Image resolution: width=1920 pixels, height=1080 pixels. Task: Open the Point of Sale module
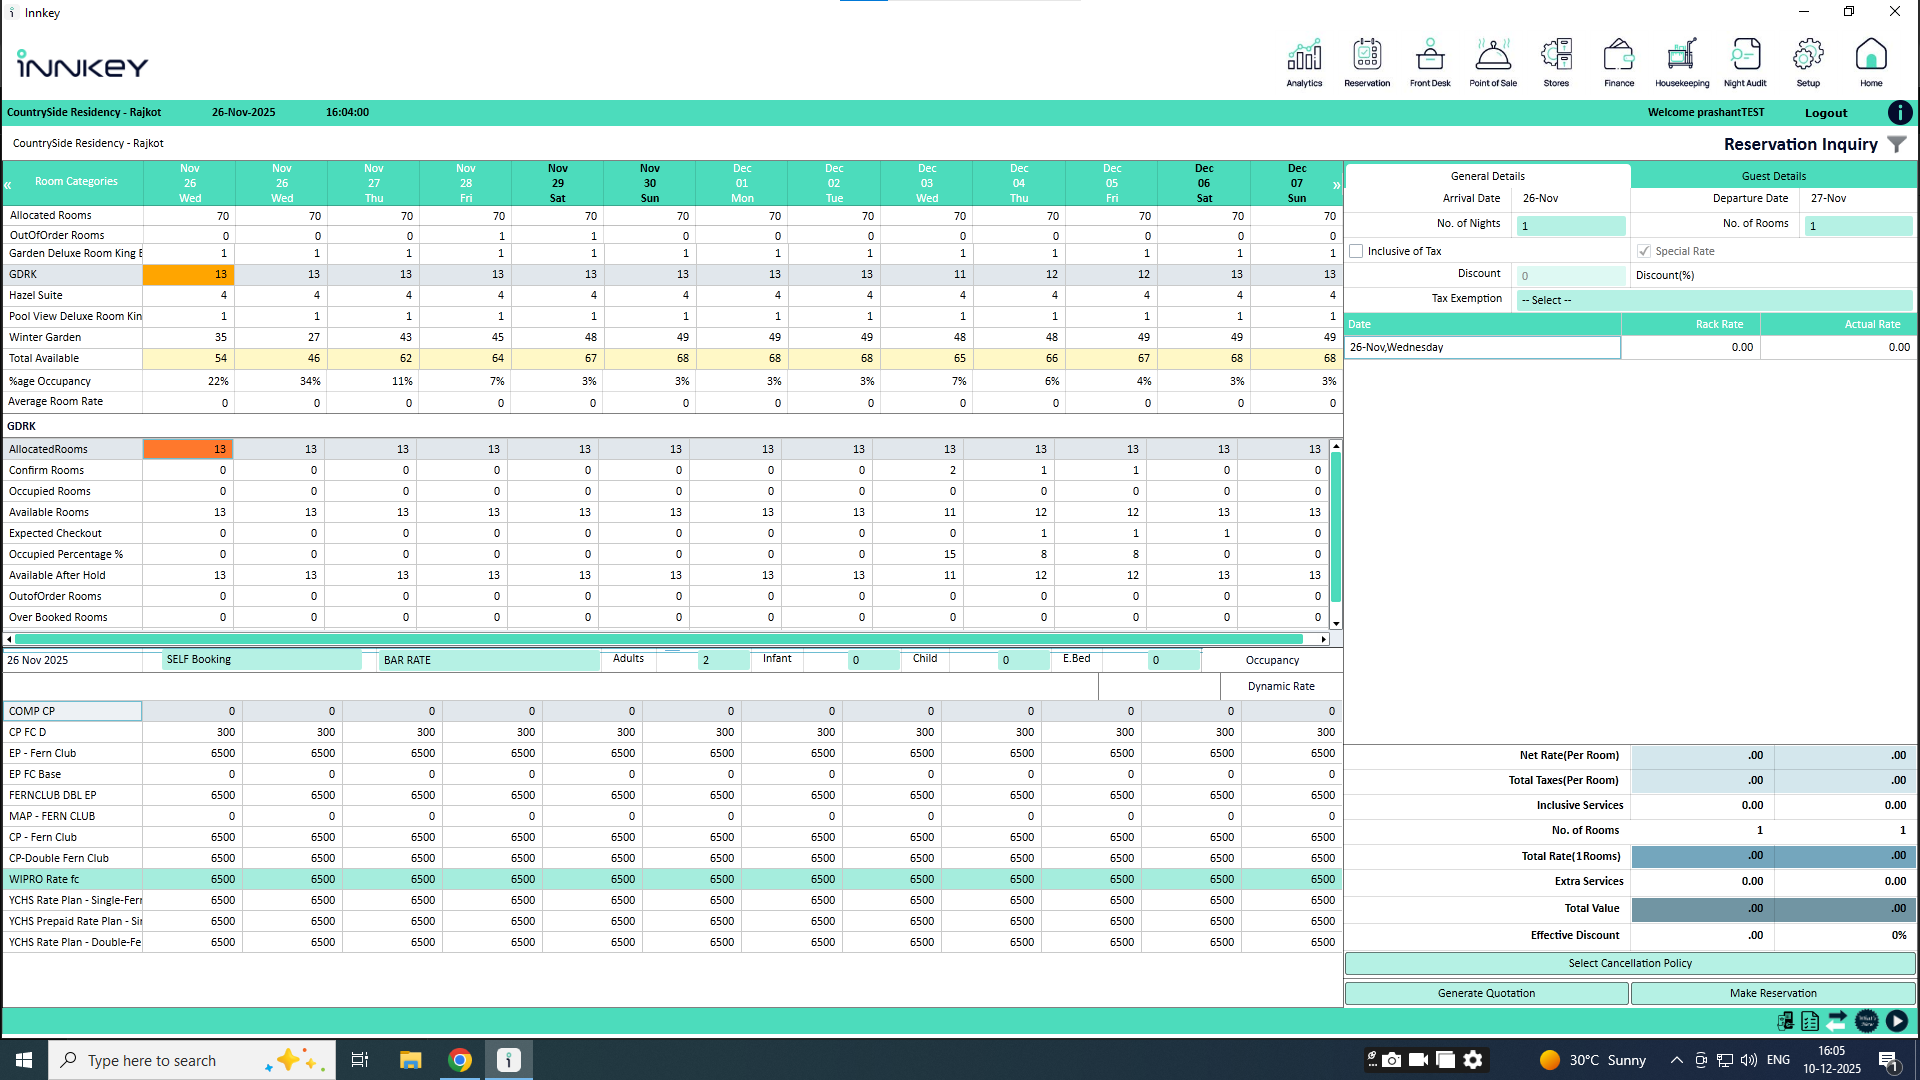click(1493, 62)
